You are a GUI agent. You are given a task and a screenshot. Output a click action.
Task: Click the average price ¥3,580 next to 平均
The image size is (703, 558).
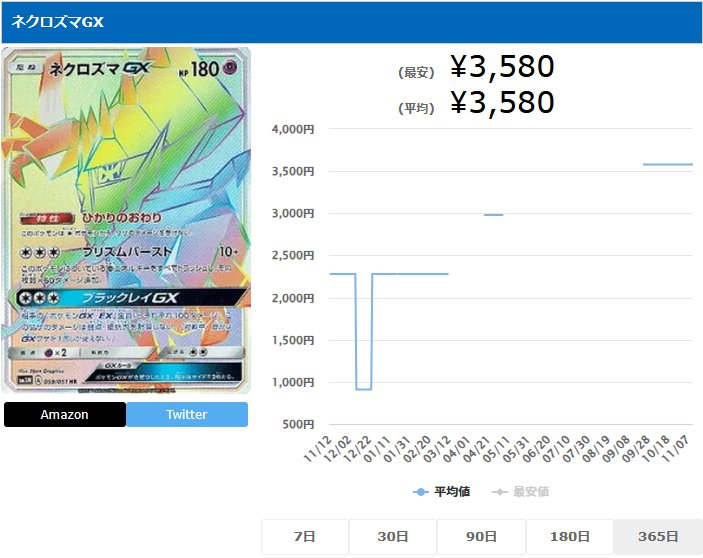point(502,103)
